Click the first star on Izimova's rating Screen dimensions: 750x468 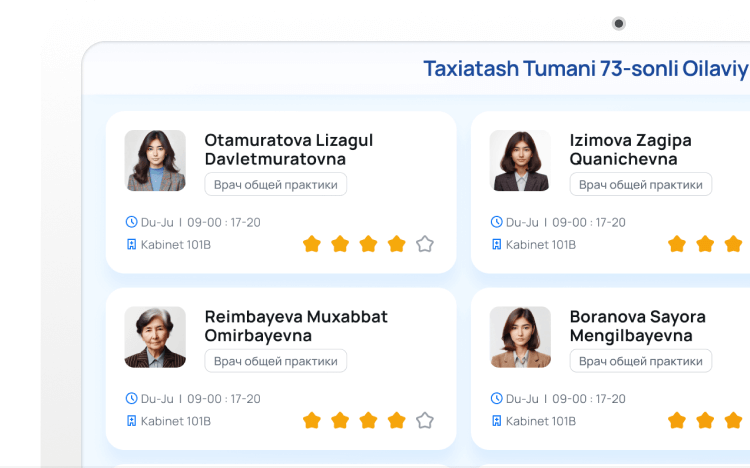(x=677, y=244)
